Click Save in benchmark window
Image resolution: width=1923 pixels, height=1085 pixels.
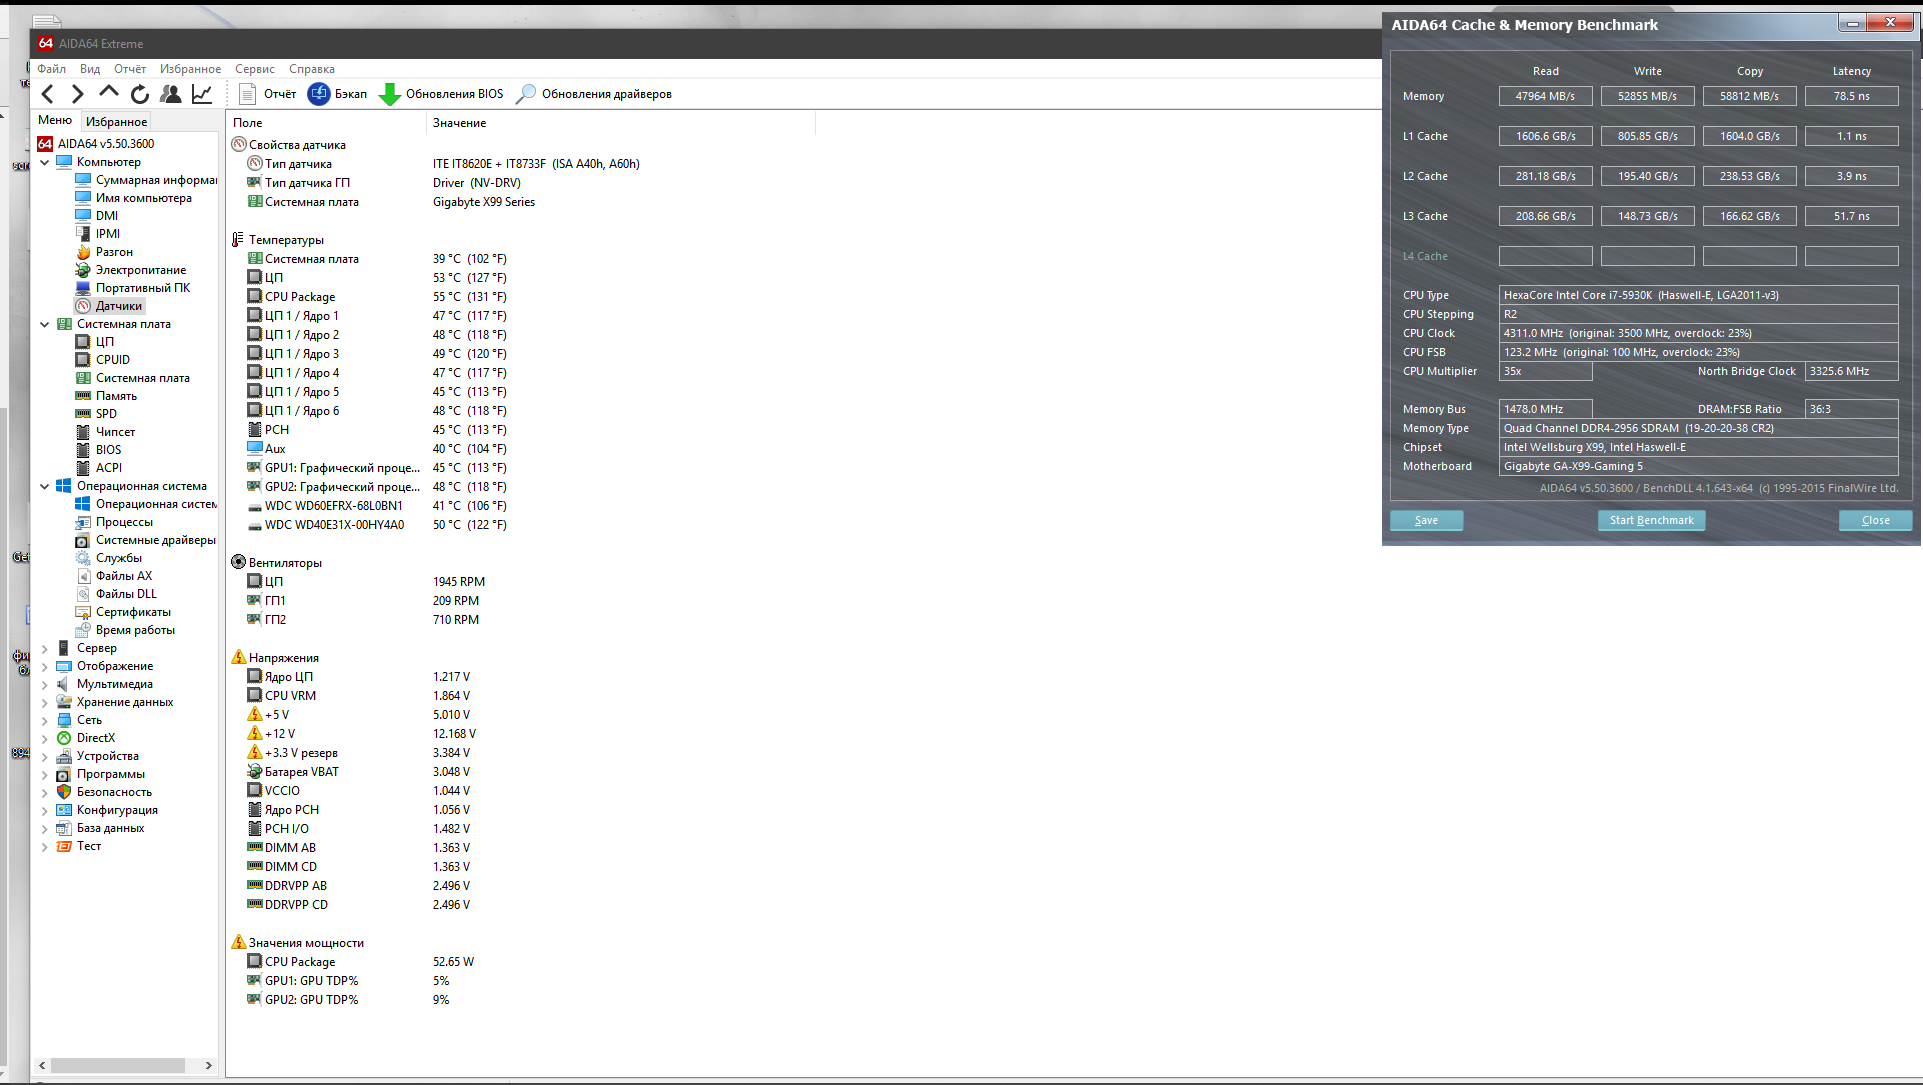tap(1426, 520)
